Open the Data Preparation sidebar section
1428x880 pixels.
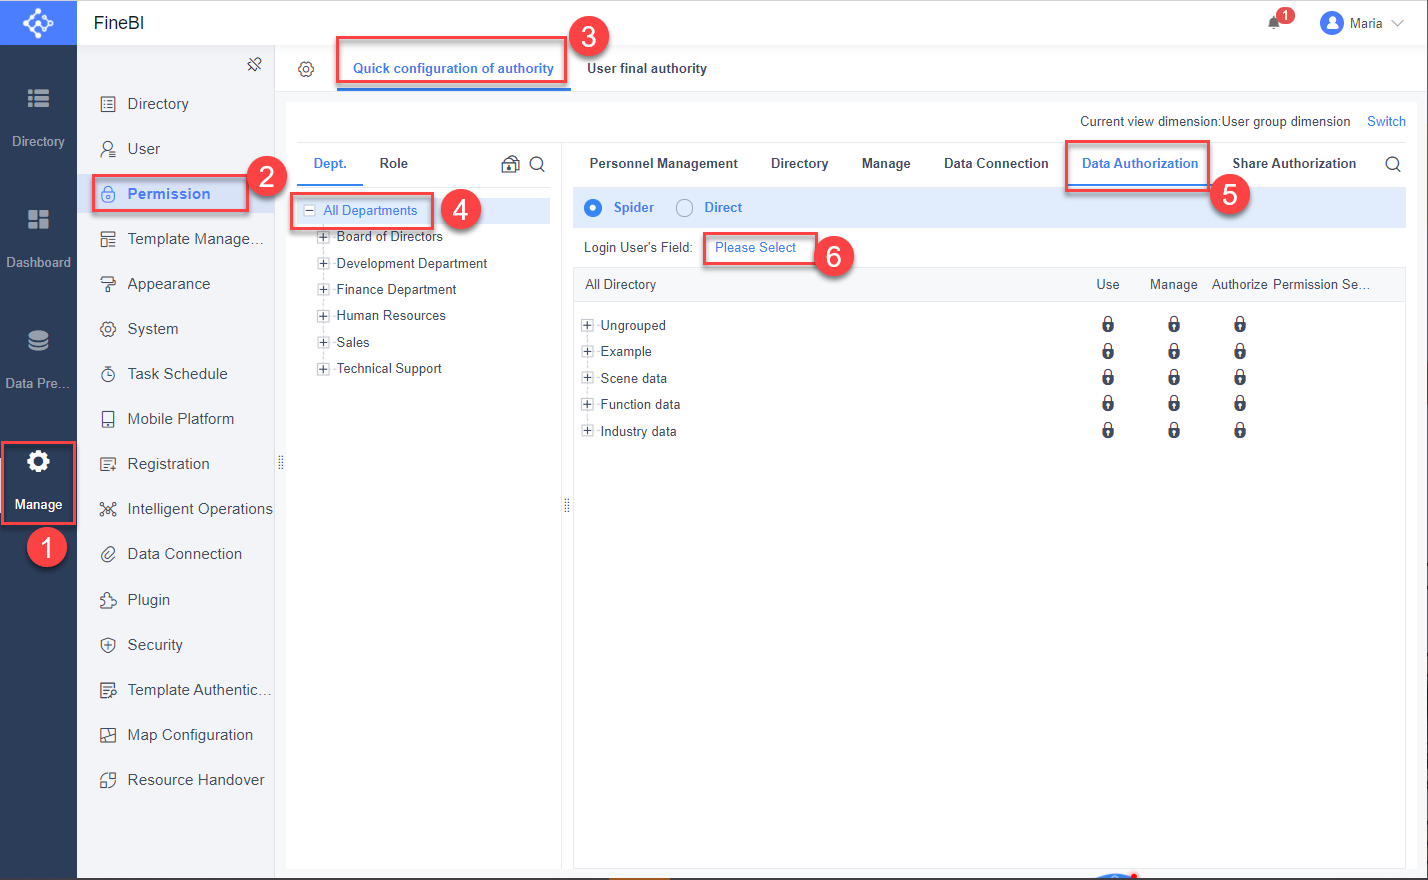38,359
